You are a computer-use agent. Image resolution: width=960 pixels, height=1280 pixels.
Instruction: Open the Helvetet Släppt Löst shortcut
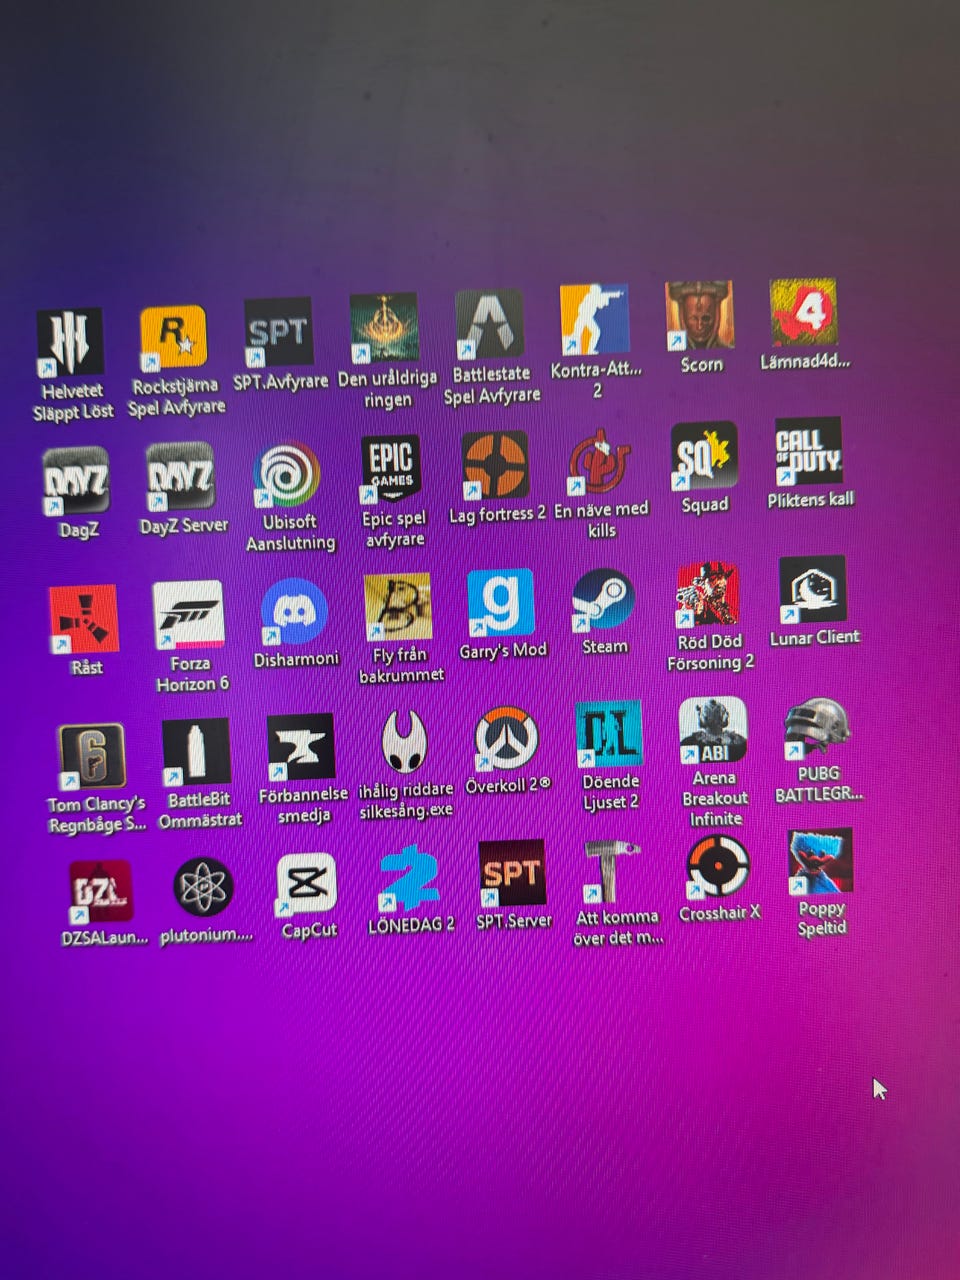click(x=70, y=342)
